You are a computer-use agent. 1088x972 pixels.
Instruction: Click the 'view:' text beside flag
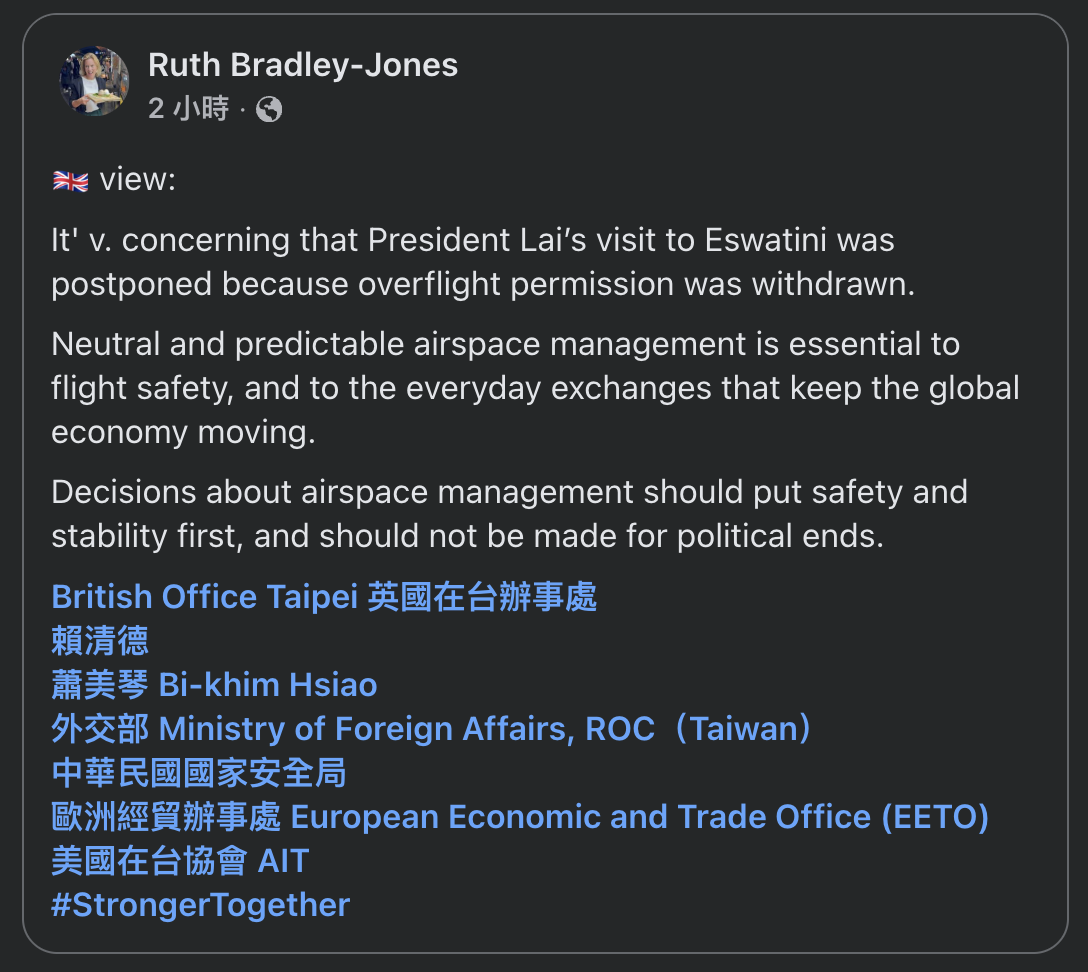(x=137, y=181)
